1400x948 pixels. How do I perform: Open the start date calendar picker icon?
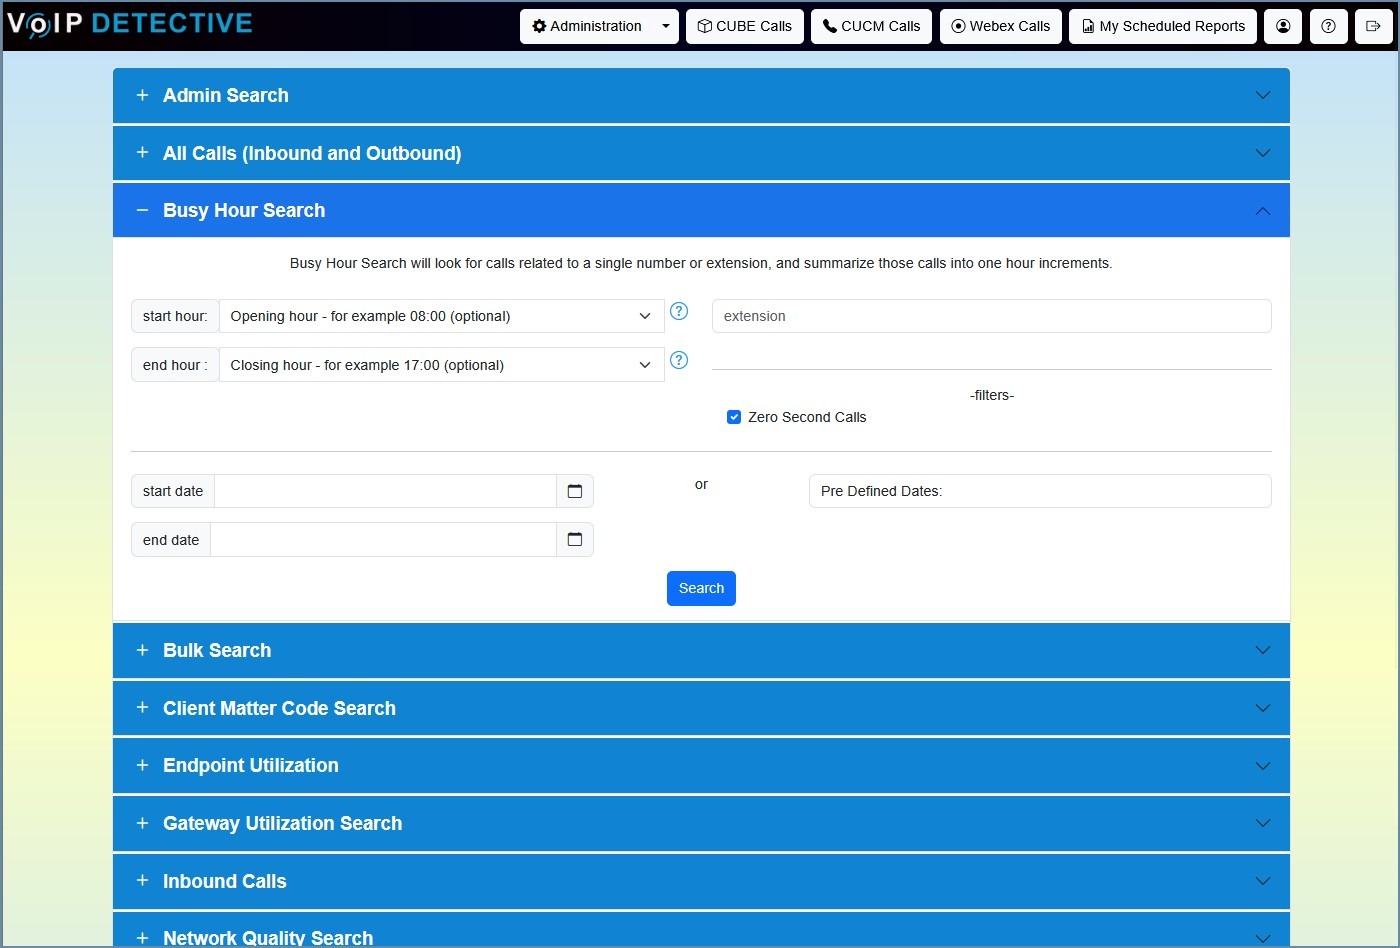pyautogui.click(x=575, y=491)
